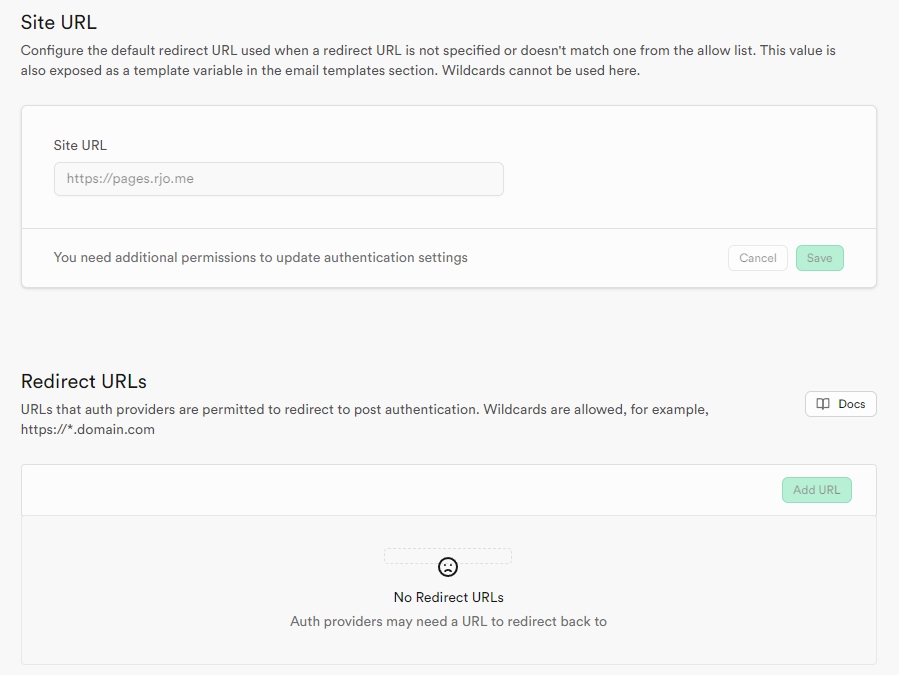Click the additional permissions notice text
899x675 pixels.
(260, 257)
